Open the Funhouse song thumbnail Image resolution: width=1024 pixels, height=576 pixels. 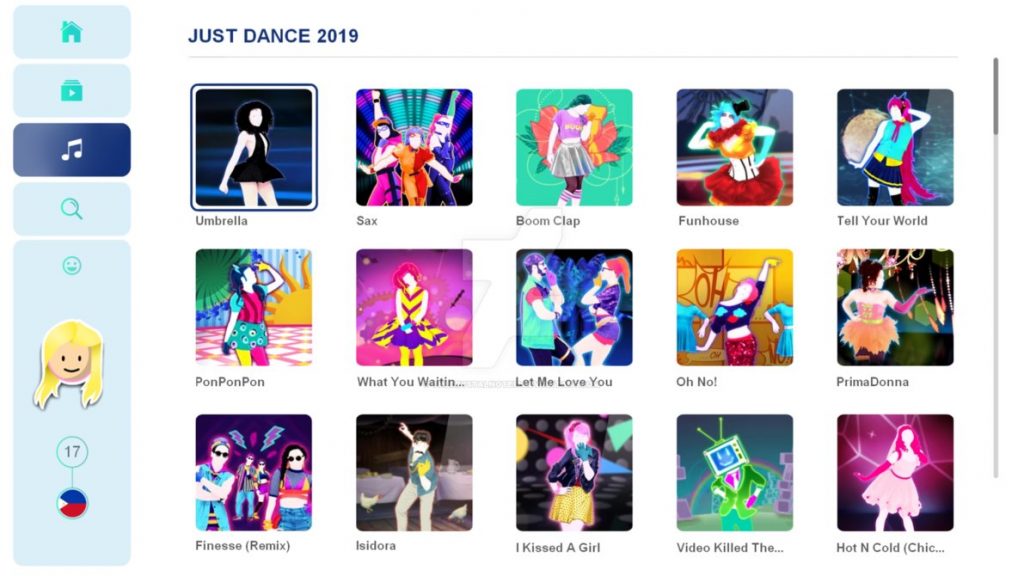point(735,148)
